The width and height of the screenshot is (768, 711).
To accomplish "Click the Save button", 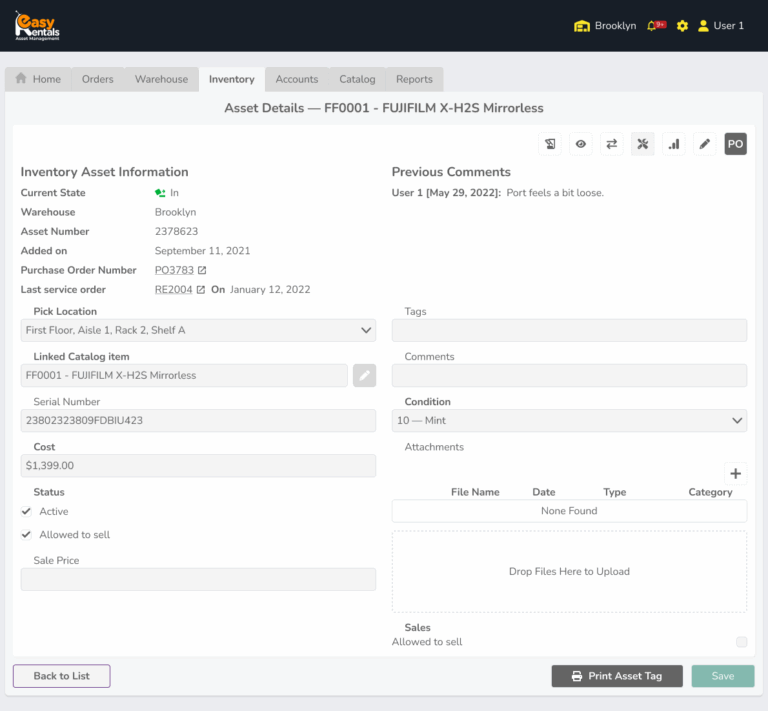I will pyautogui.click(x=723, y=676).
